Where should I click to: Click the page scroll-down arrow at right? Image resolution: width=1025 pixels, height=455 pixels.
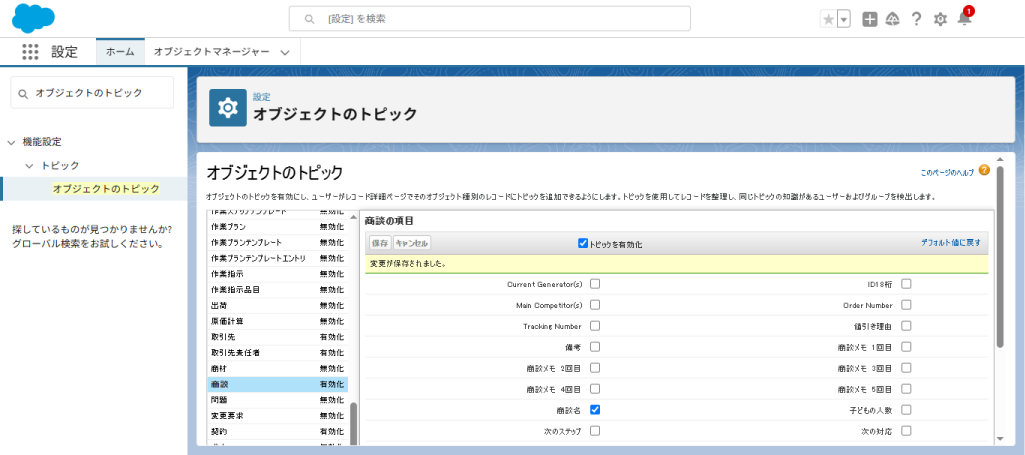[1000, 439]
